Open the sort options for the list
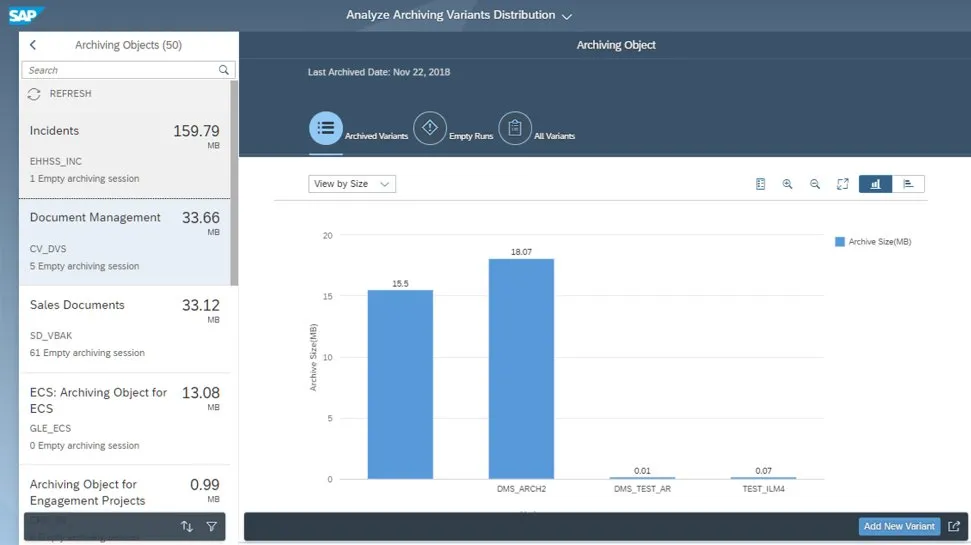Viewport: 971px width, 545px height. 187,526
